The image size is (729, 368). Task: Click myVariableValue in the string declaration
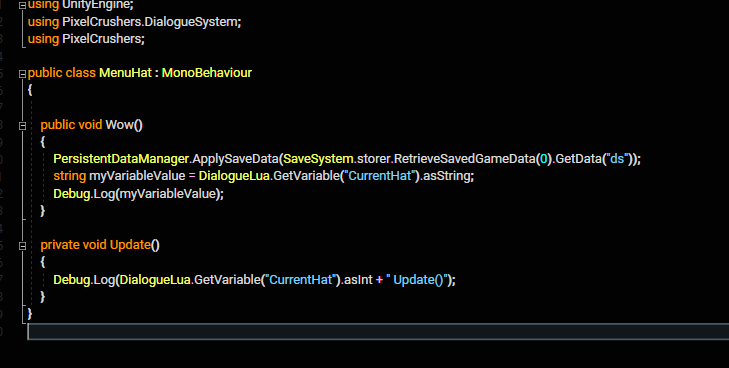(x=137, y=176)
